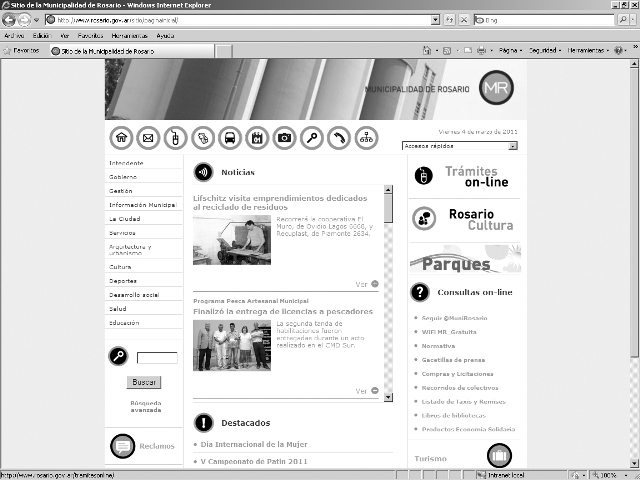The width and height of the screenshot is (640, 480).
Task: Open the Ver menu
Action: pyautogui.click(x=64, y=36)
